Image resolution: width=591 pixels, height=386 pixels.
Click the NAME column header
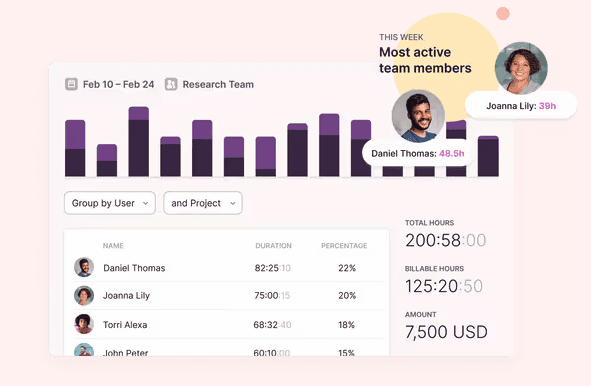113,246
